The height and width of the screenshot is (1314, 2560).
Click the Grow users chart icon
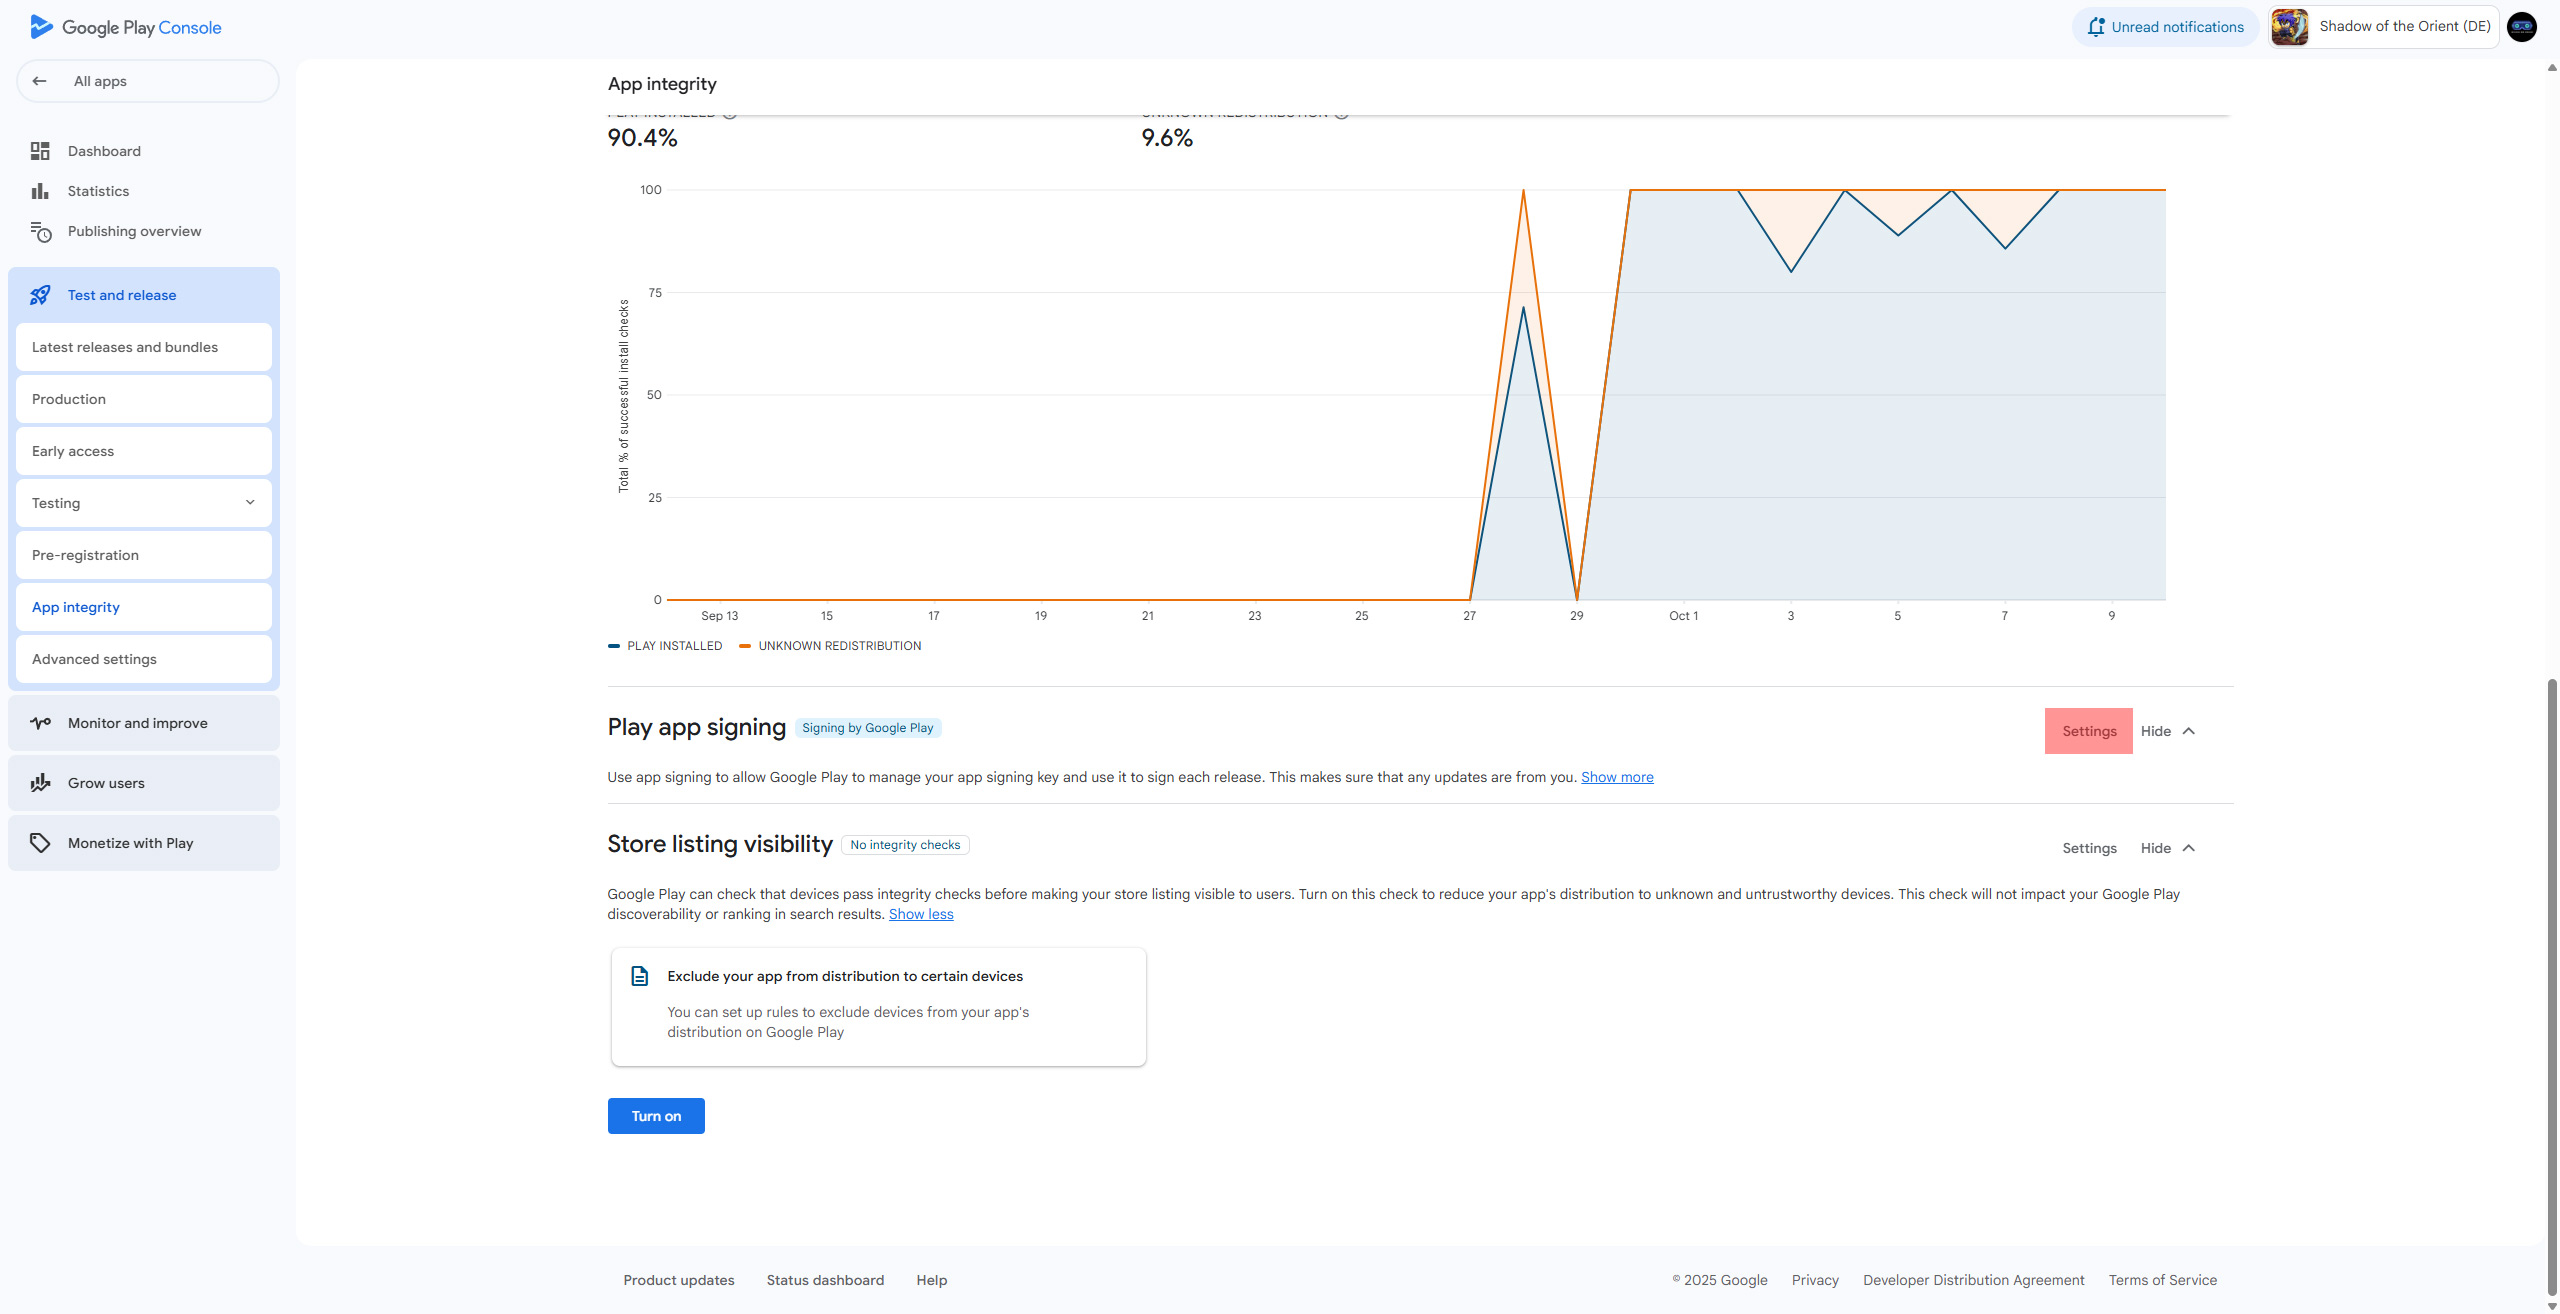[40, 783]
